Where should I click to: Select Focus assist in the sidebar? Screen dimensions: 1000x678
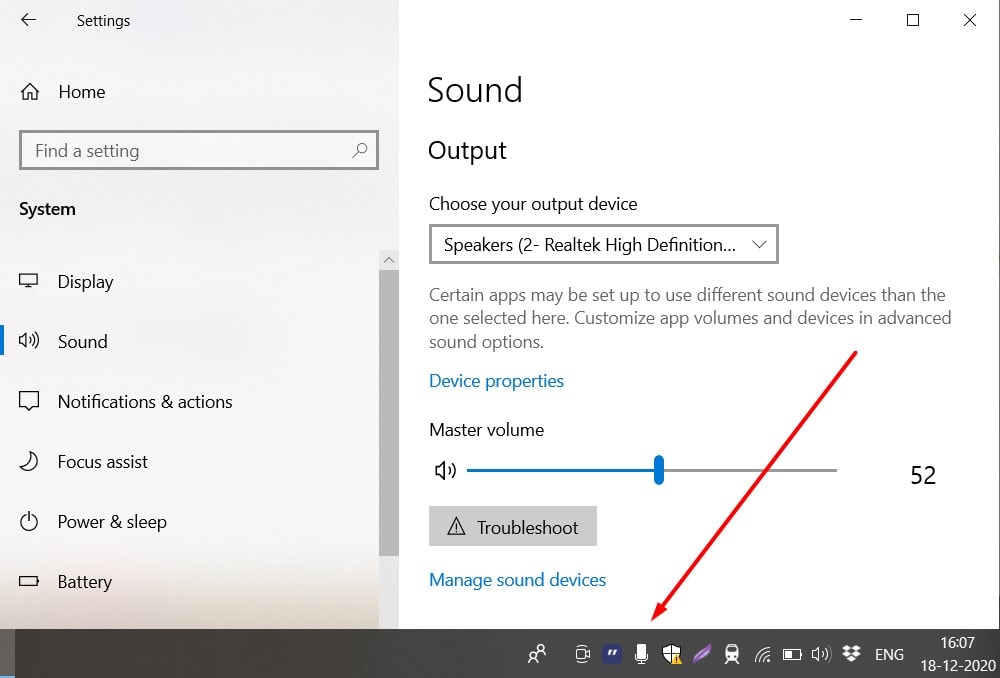coord(100,461)
